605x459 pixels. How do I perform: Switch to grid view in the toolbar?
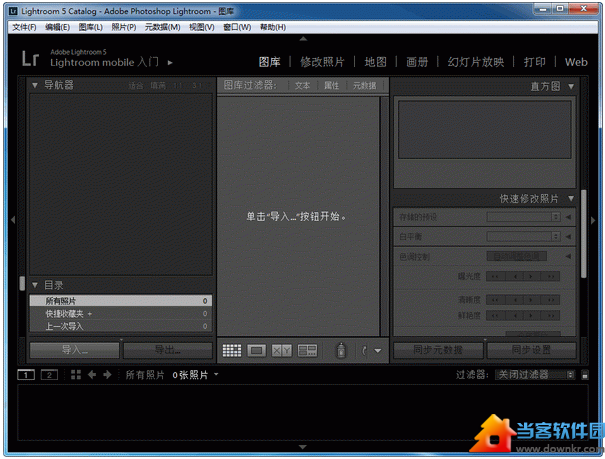[232, 350]
